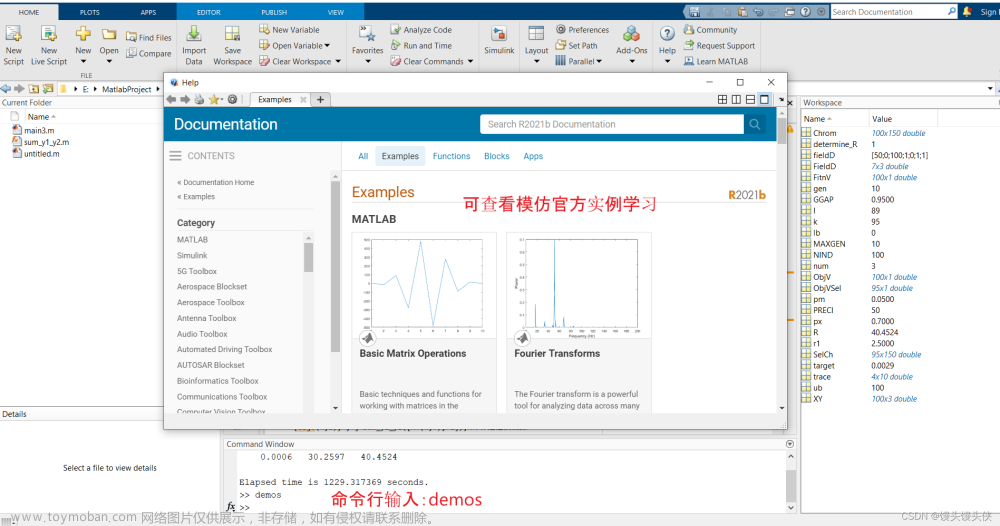This screenshot has height=526, width=1000.
Task: Switch to the PLOTS tab
Action: point(89,12)
